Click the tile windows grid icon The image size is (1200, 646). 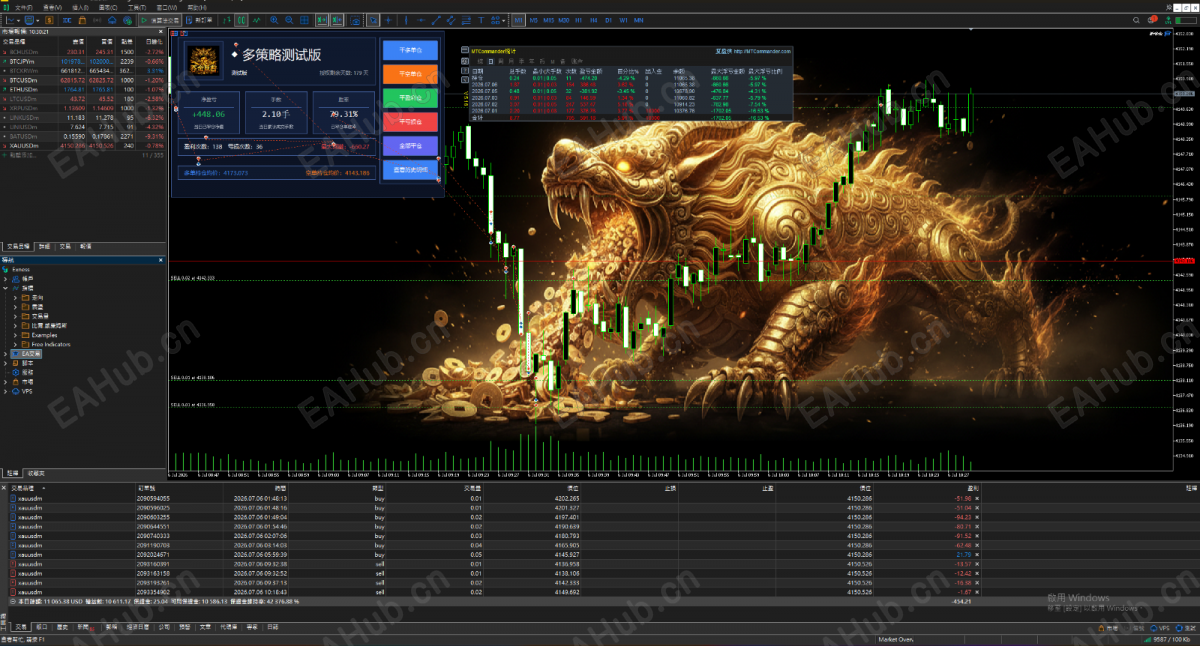[304, 20]
